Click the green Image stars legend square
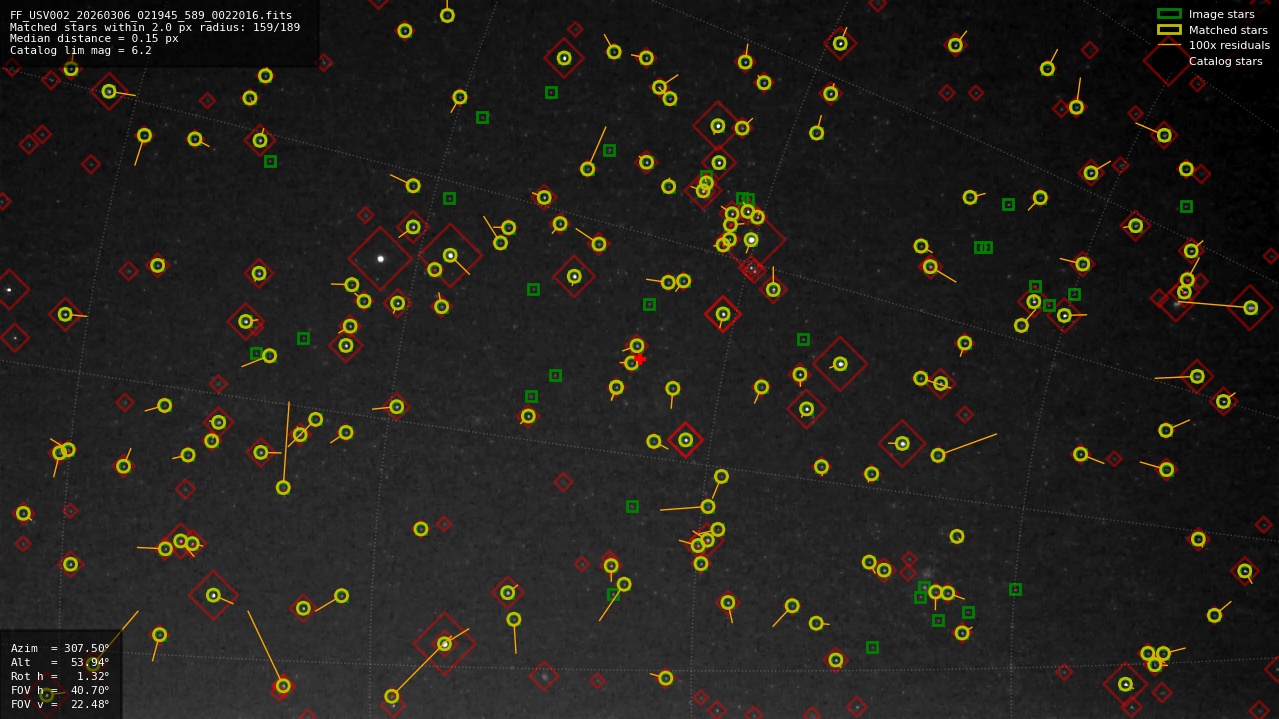This screenshot has height=719, width=1279. (x=1169, y=14)
